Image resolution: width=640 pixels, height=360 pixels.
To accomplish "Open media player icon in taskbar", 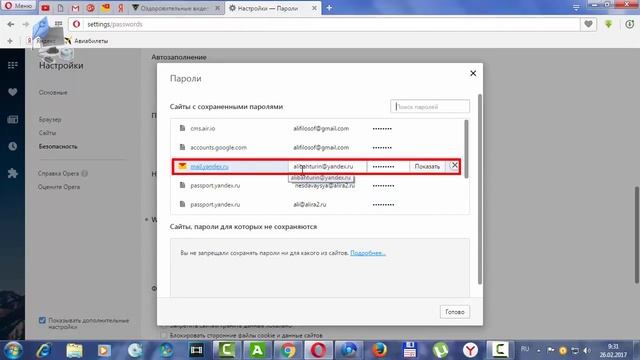I will 104,350.
